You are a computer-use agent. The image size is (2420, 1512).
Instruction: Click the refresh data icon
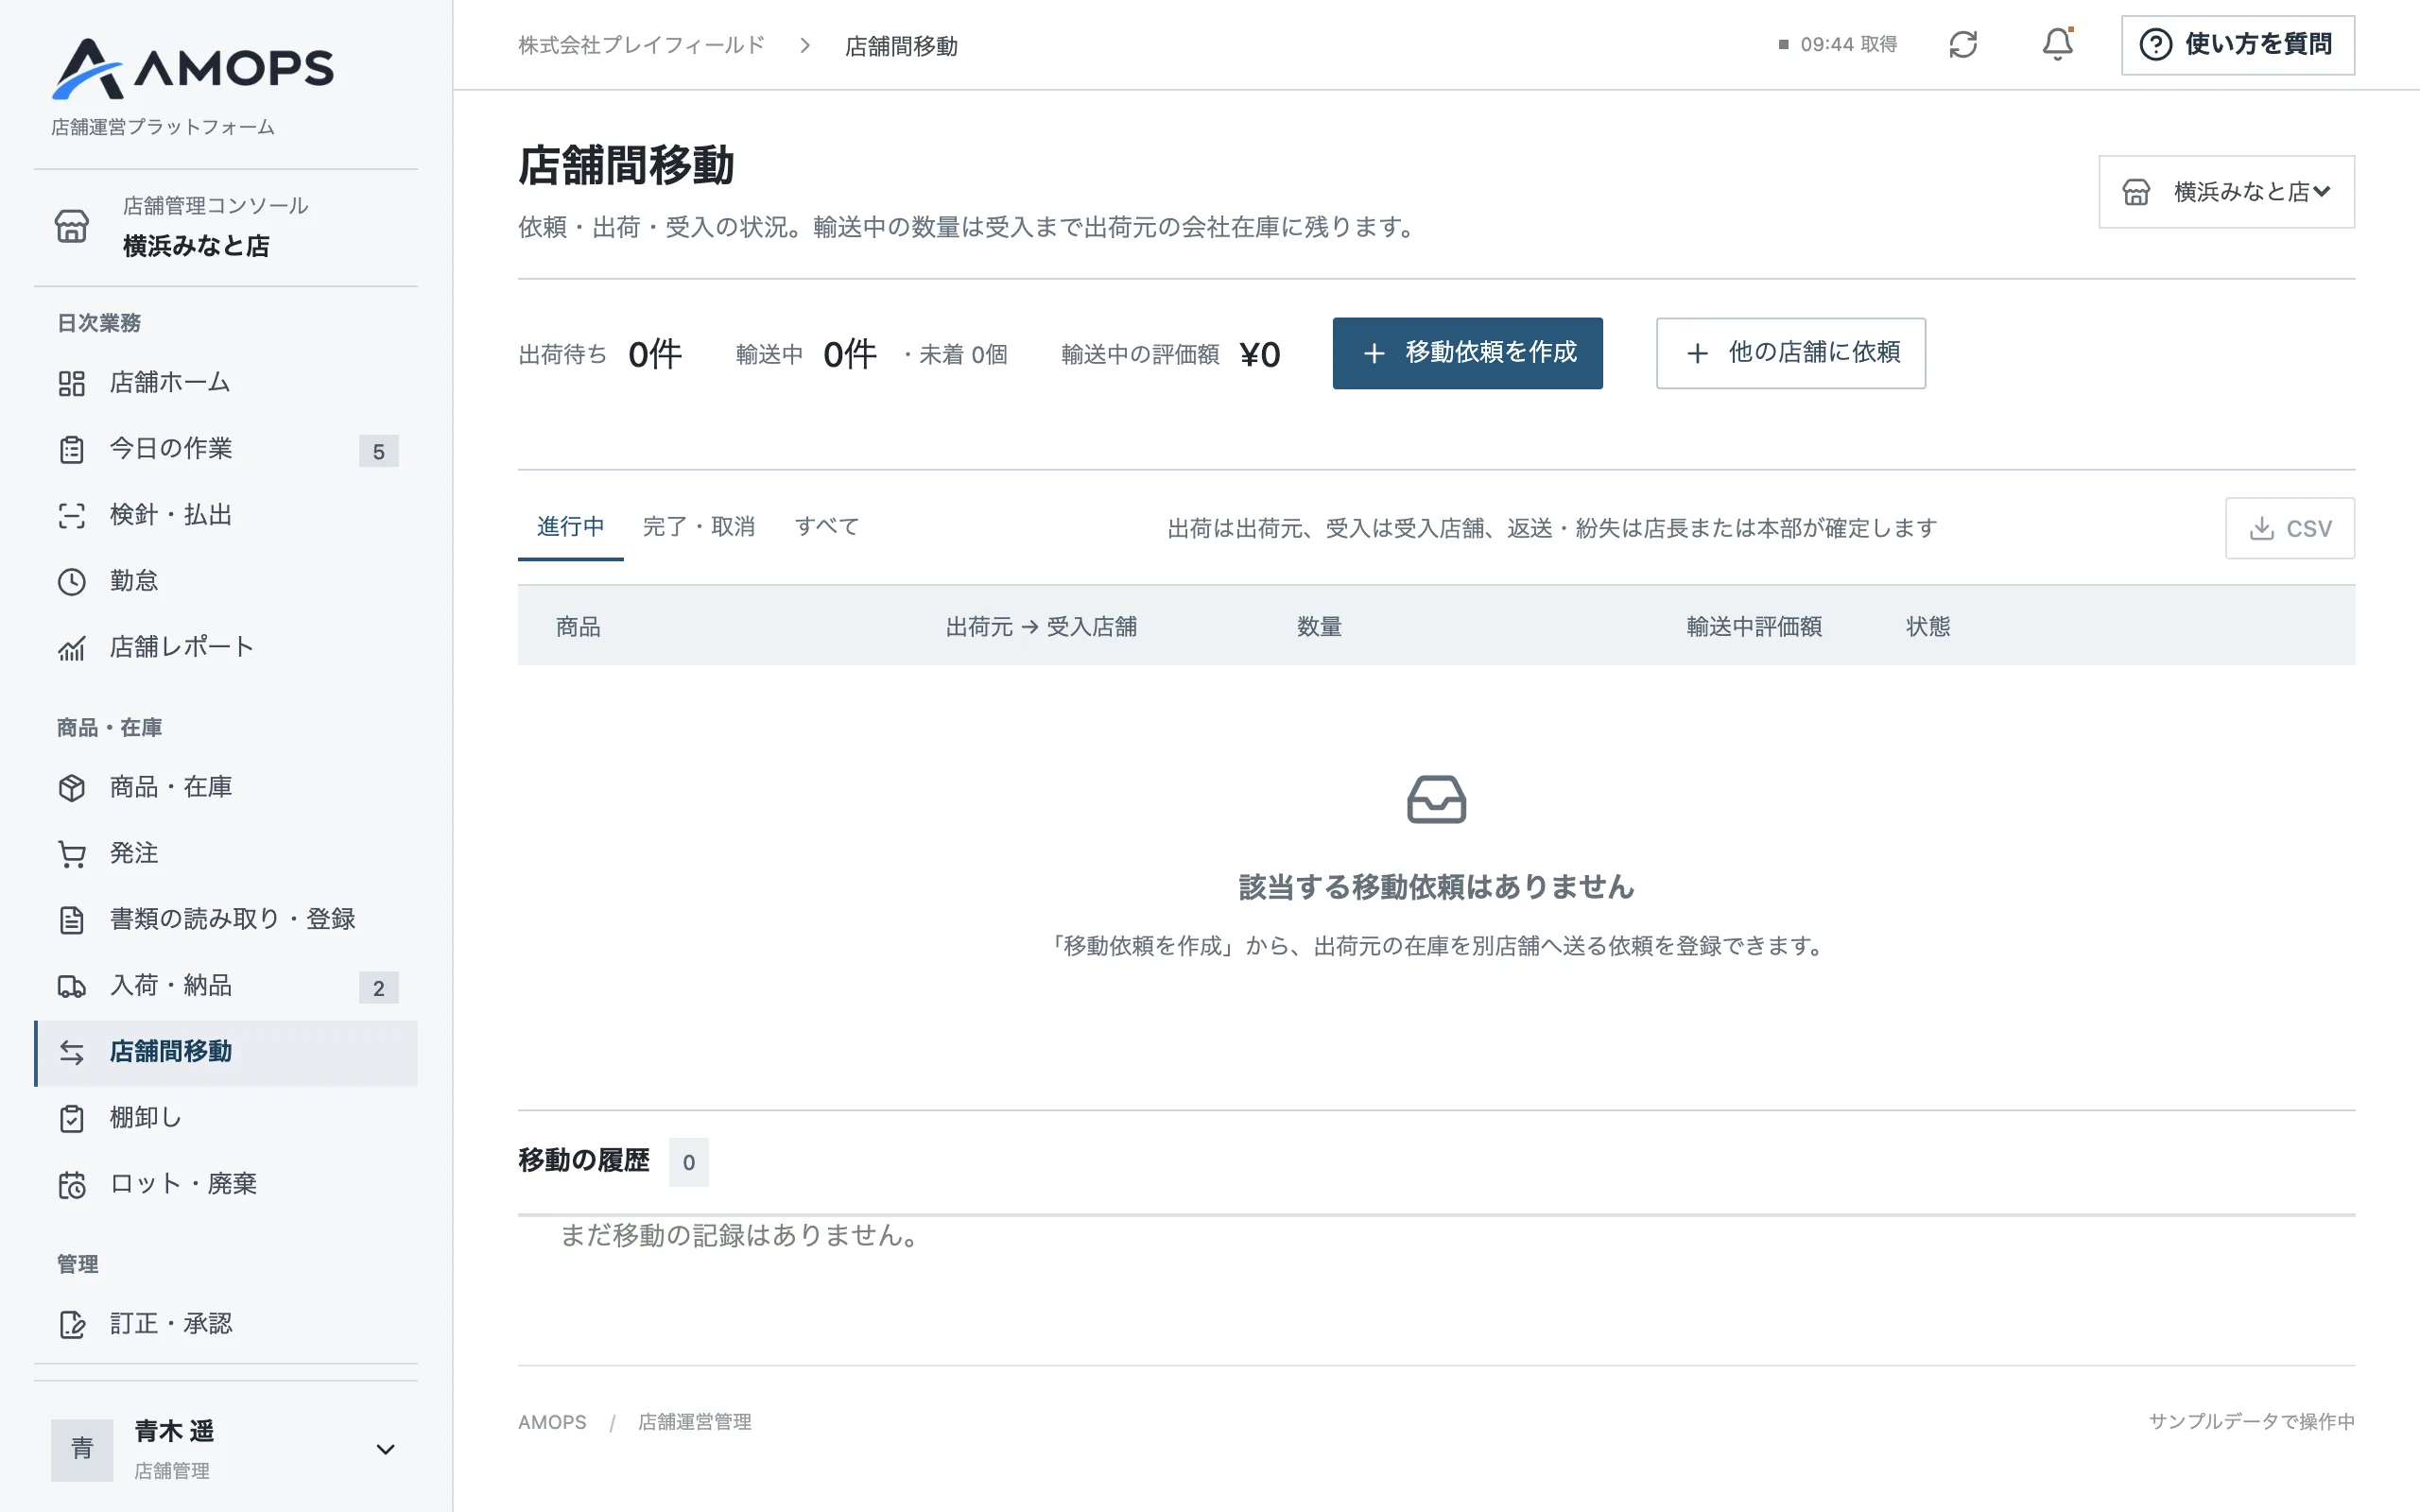click(x=1963, y=45)
